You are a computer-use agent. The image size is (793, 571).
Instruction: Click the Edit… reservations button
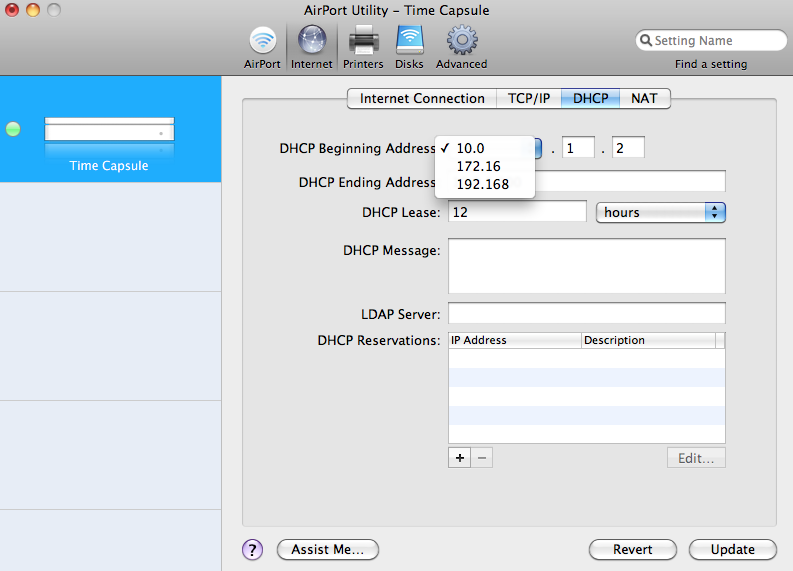[x=696, y=458]
